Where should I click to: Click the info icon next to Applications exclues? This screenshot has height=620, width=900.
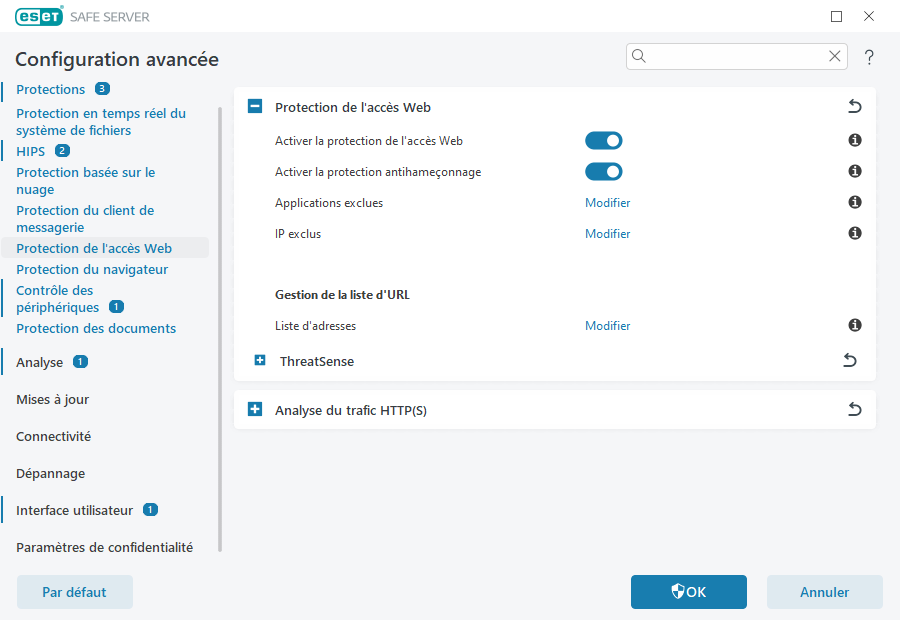tap(854, 202)
